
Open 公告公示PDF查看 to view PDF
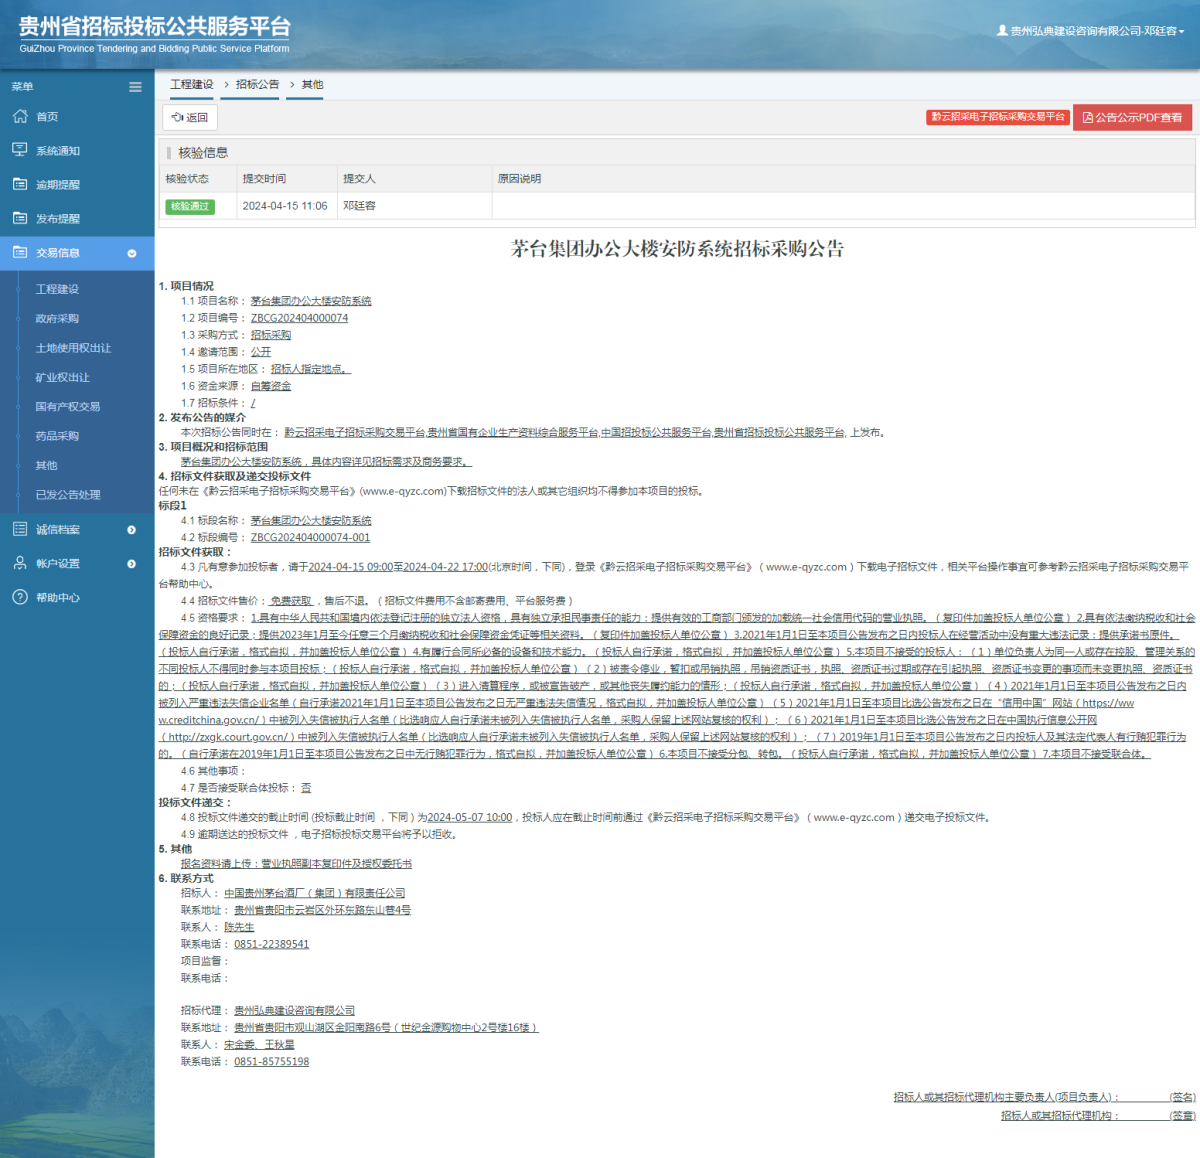click(x=1132, y=117)
